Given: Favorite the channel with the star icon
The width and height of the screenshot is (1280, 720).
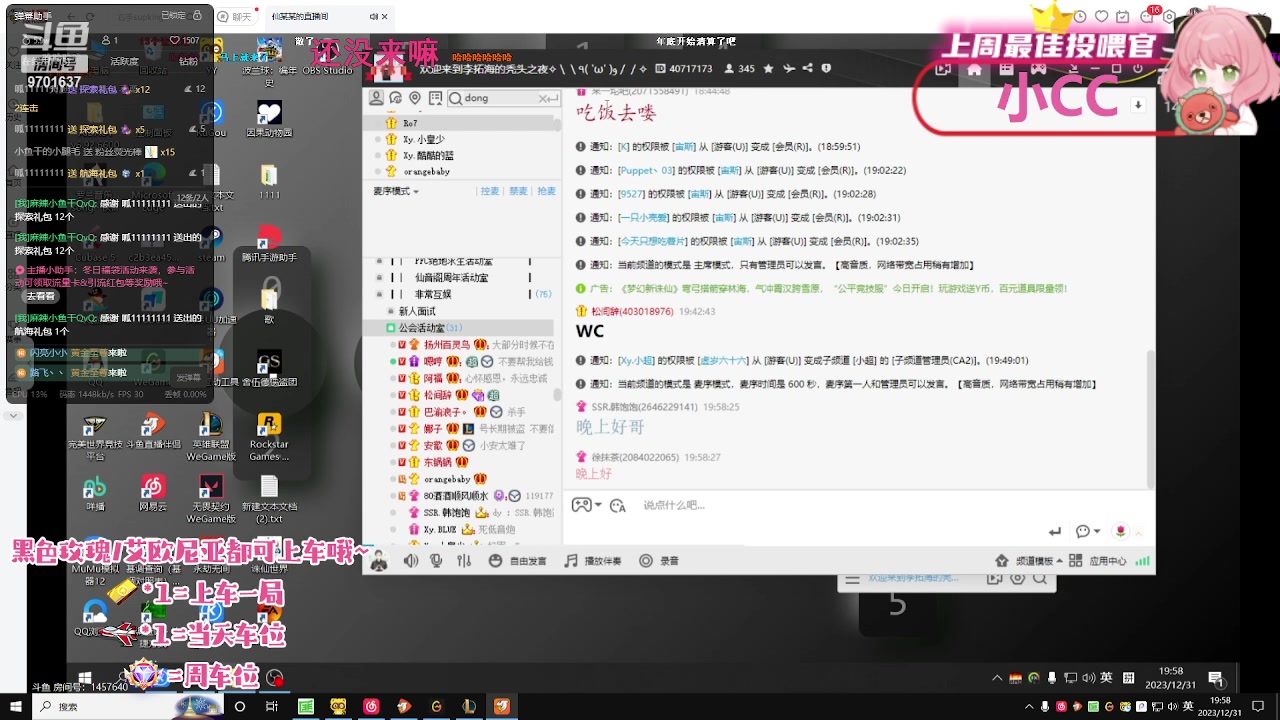Looking at the screenshot, I should pyautogui.click(x=768, y=69).
